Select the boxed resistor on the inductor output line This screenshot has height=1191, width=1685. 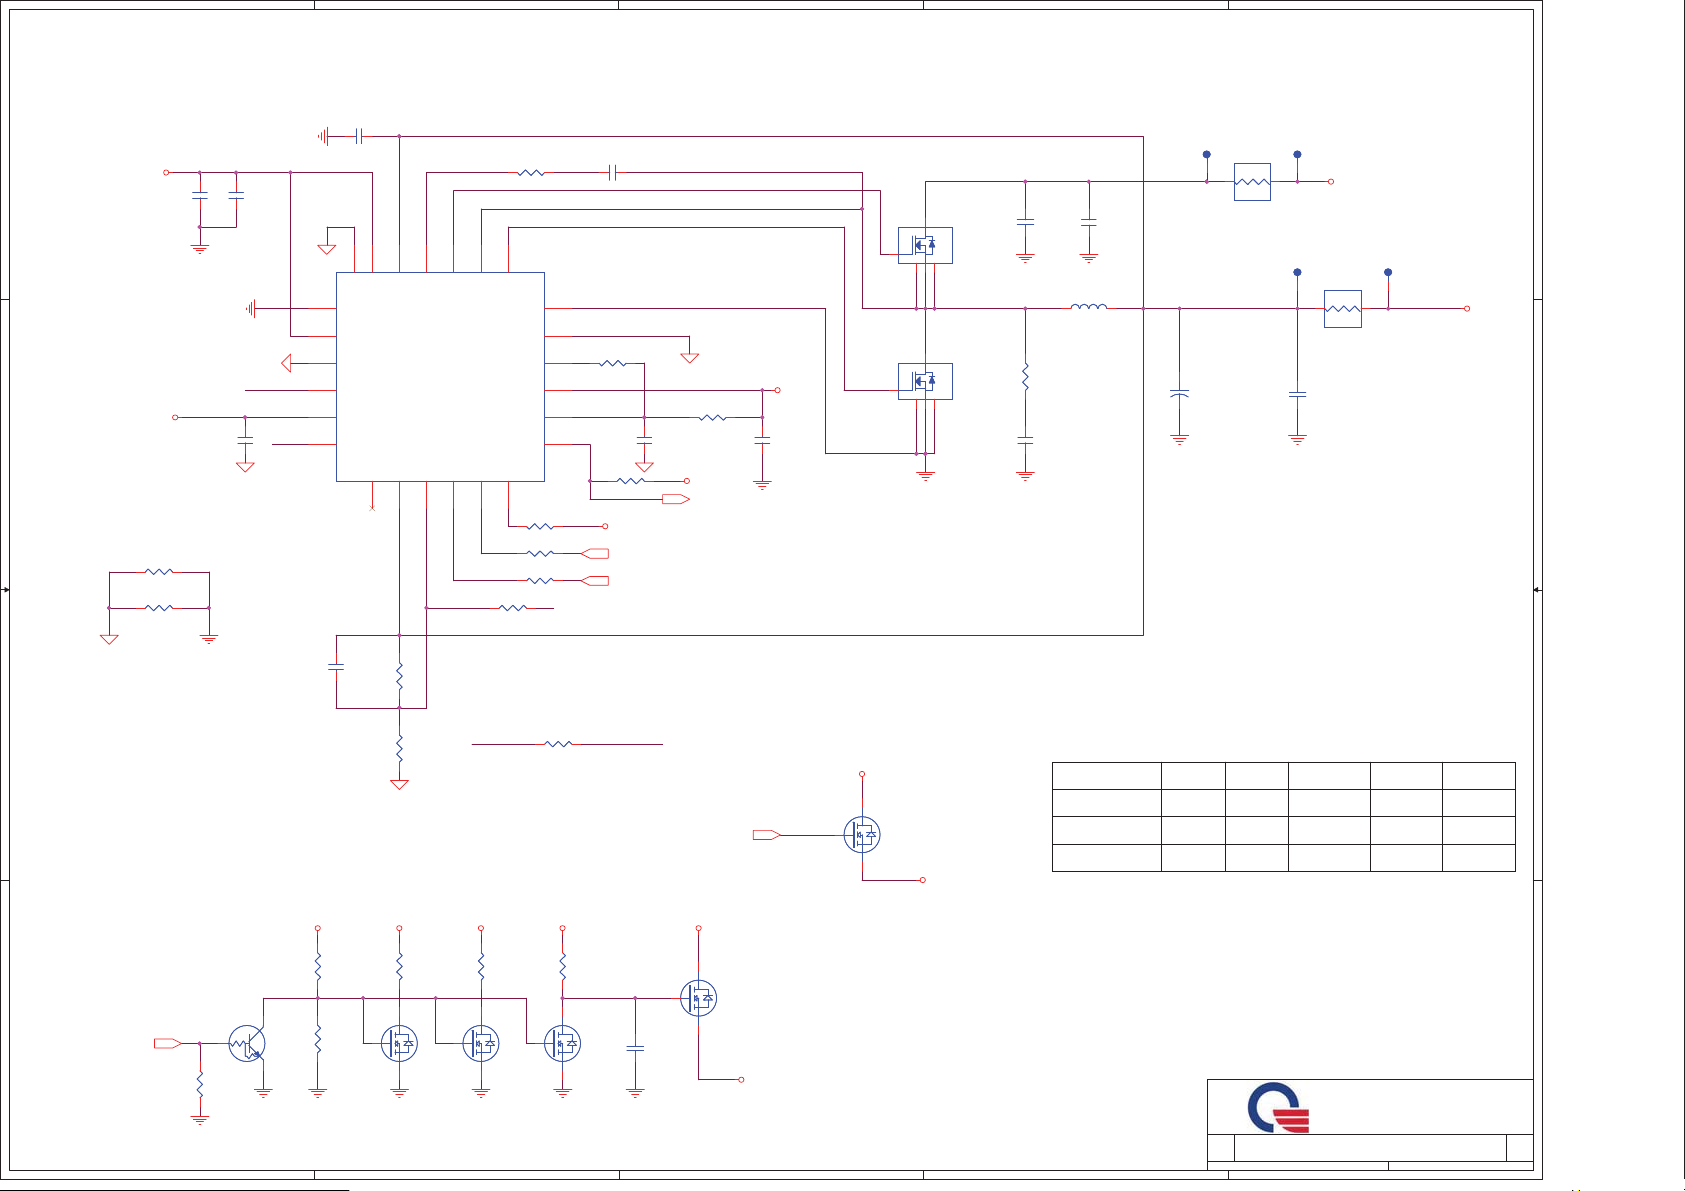coord(1342,309)
